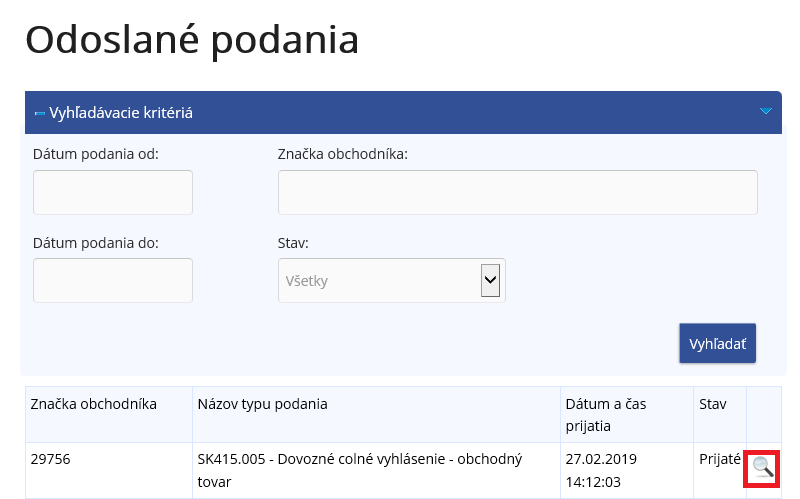
Task: Open the Stav dropdown showing Všetky
Action: click(x=391, y=281)
